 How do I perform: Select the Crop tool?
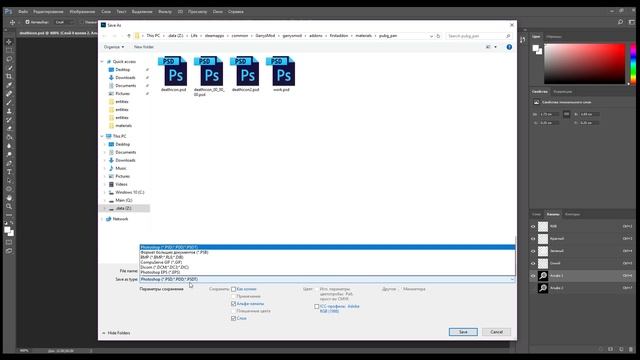point(9,76)
